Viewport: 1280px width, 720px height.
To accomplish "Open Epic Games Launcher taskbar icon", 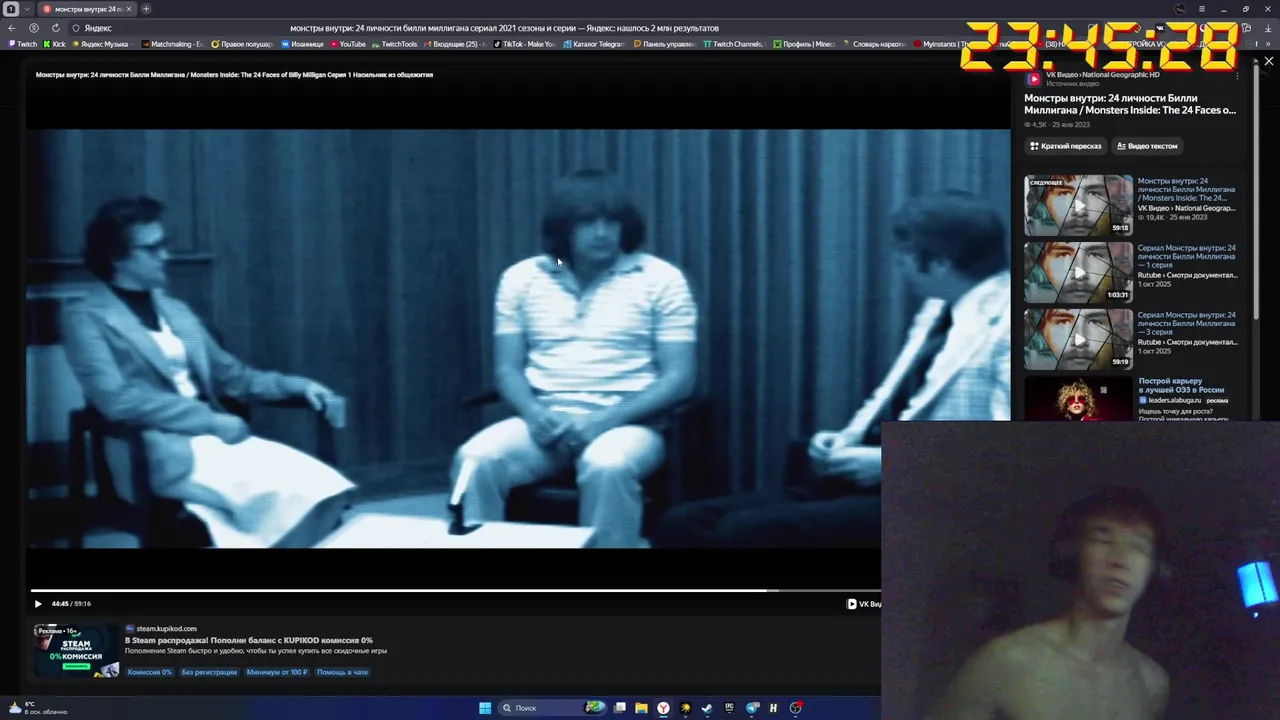I will (729, 708).
